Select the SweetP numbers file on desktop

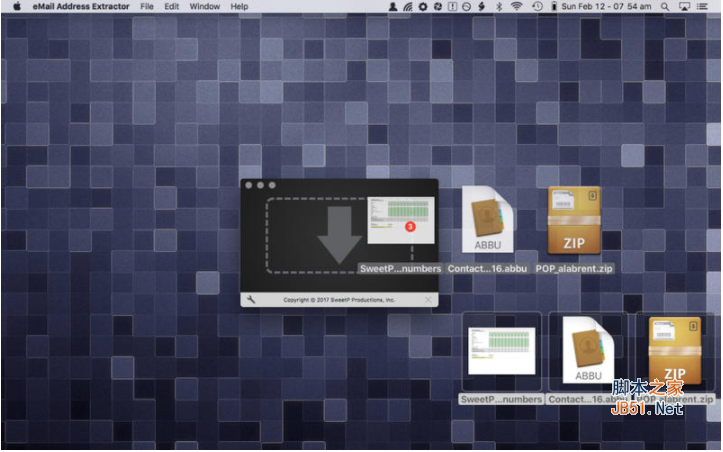tap(501, 352)
